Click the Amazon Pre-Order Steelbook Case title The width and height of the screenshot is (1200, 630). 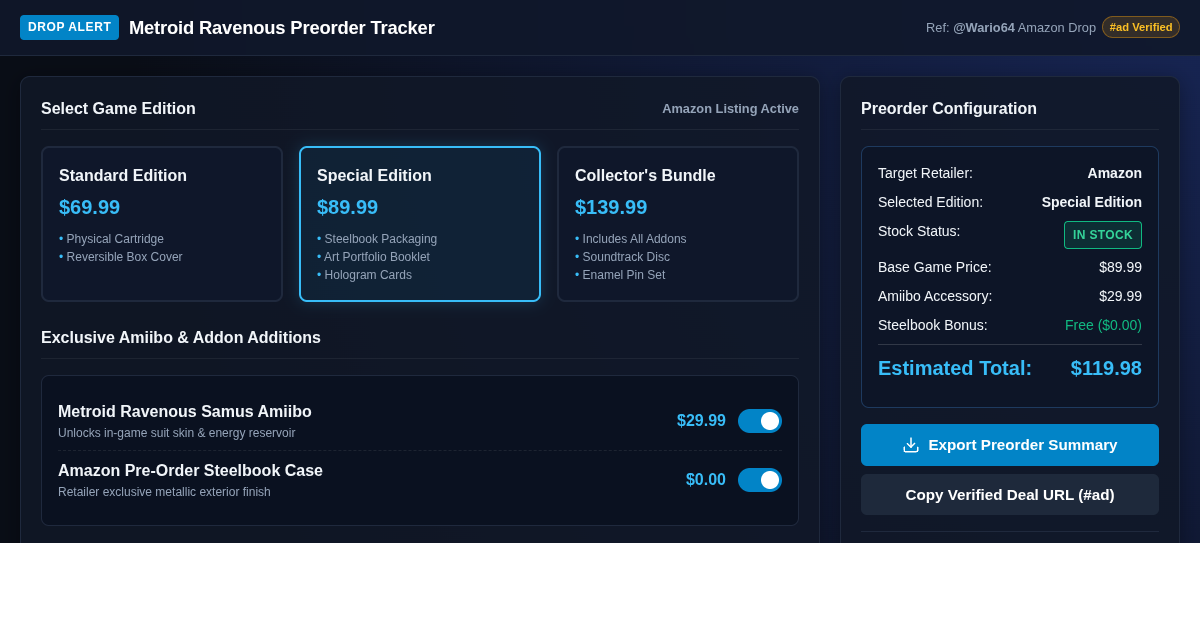[x=190, y=471]
